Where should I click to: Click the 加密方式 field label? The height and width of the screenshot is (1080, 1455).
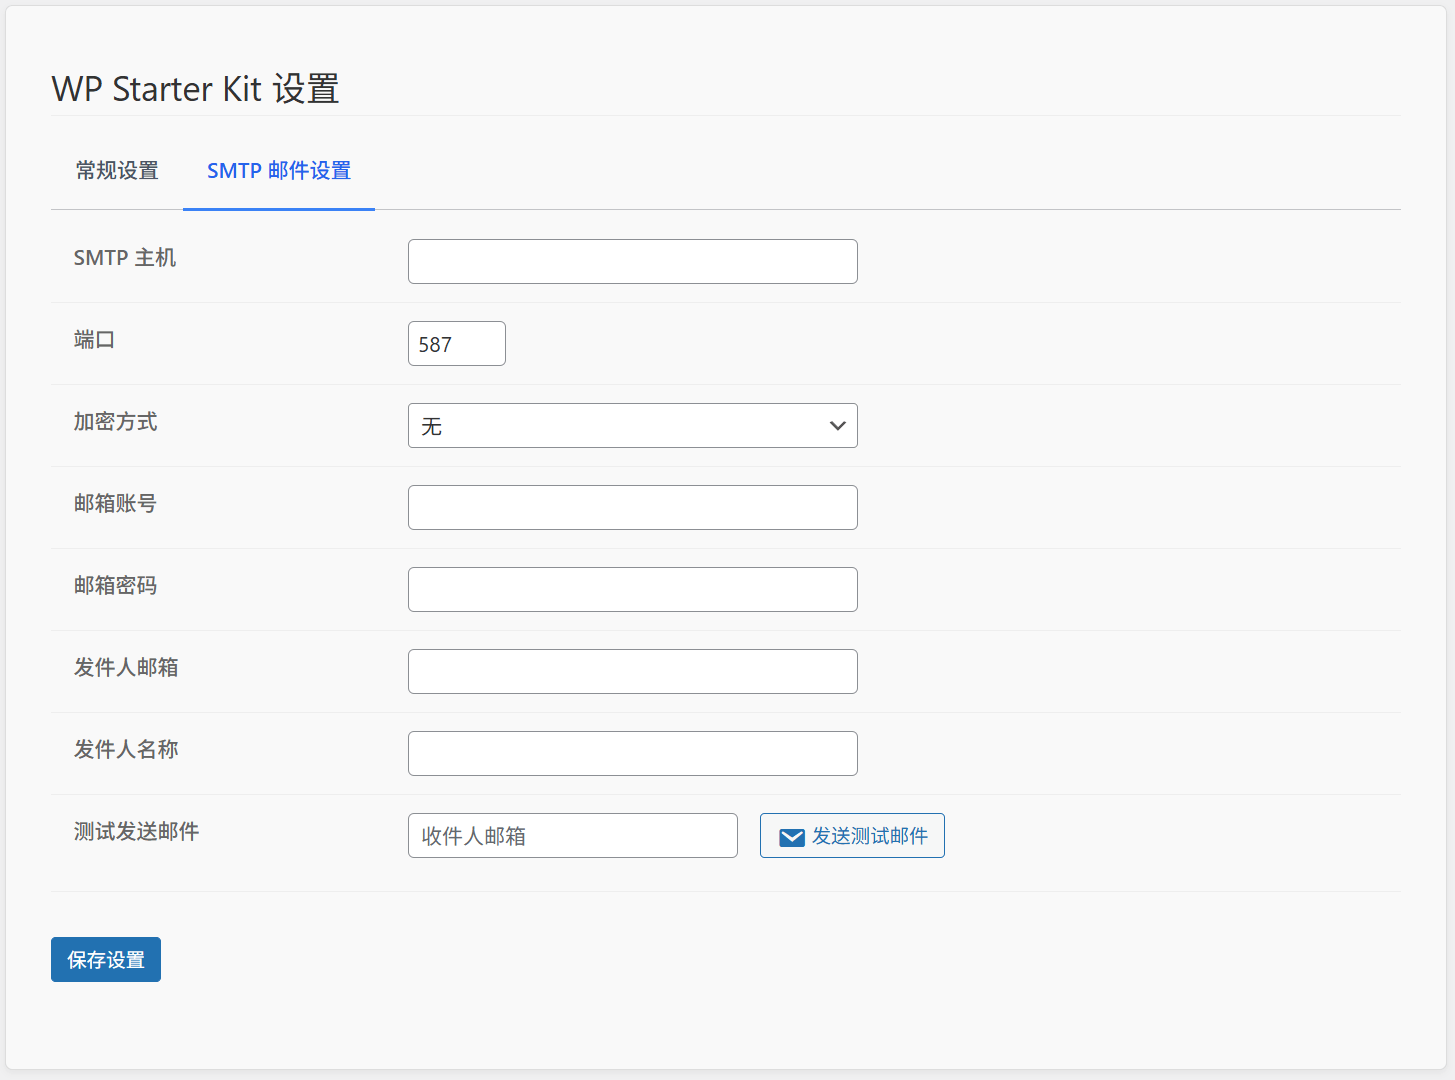[116, 421]
